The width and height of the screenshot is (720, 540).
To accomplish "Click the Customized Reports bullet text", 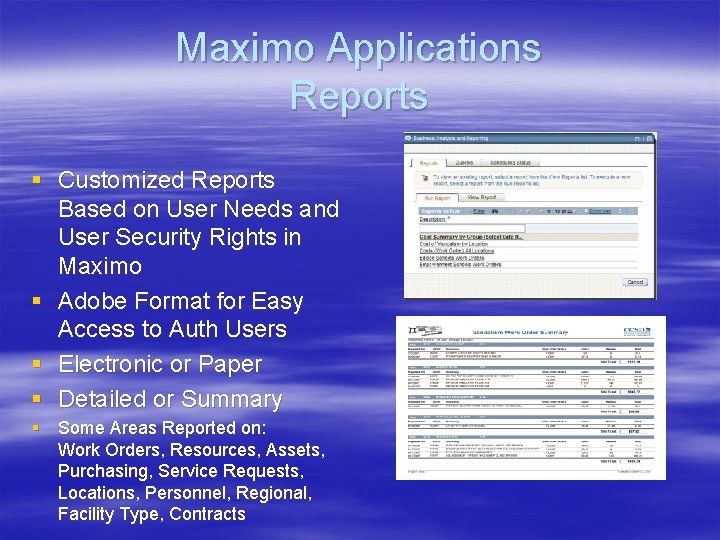I will [x=198, y=223].
